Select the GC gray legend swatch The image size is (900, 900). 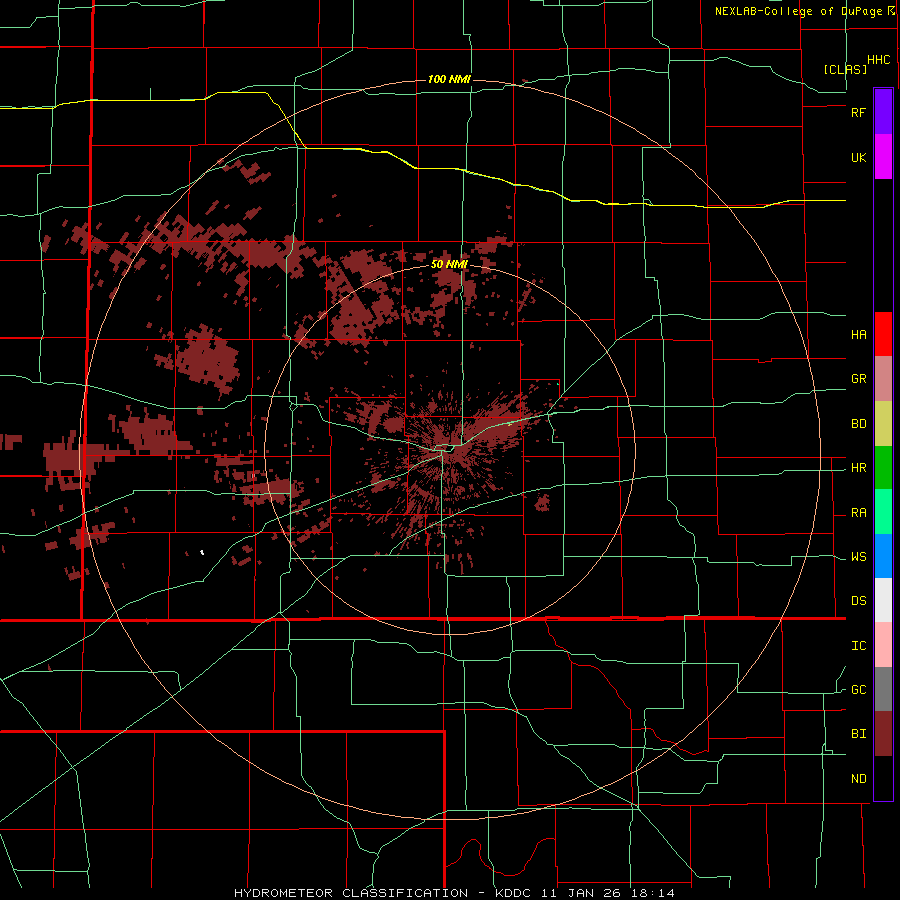(x=883, y=689)
